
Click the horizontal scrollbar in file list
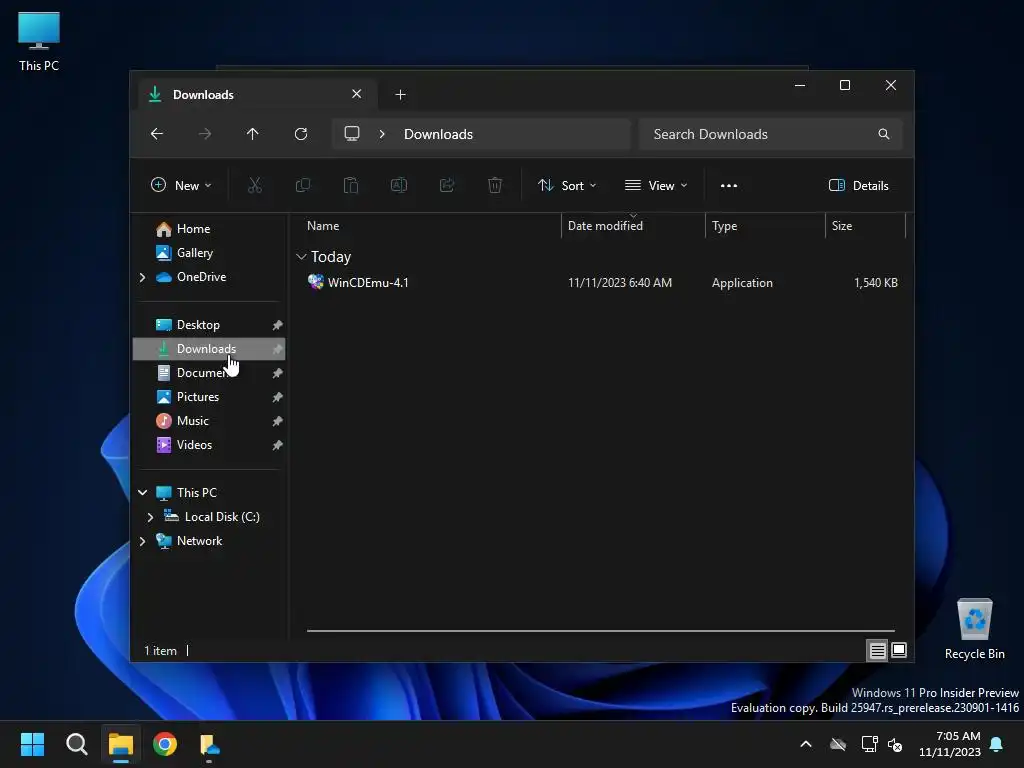[x=601, y=631]
